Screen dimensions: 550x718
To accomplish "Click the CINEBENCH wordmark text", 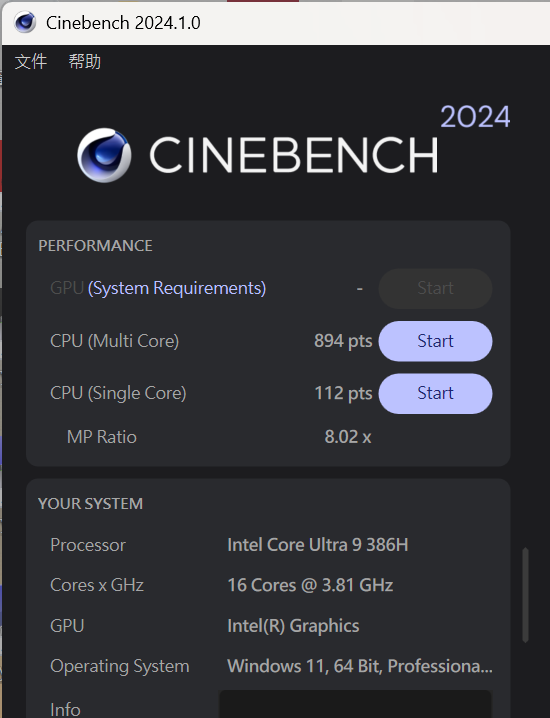I will pos(294,155).
